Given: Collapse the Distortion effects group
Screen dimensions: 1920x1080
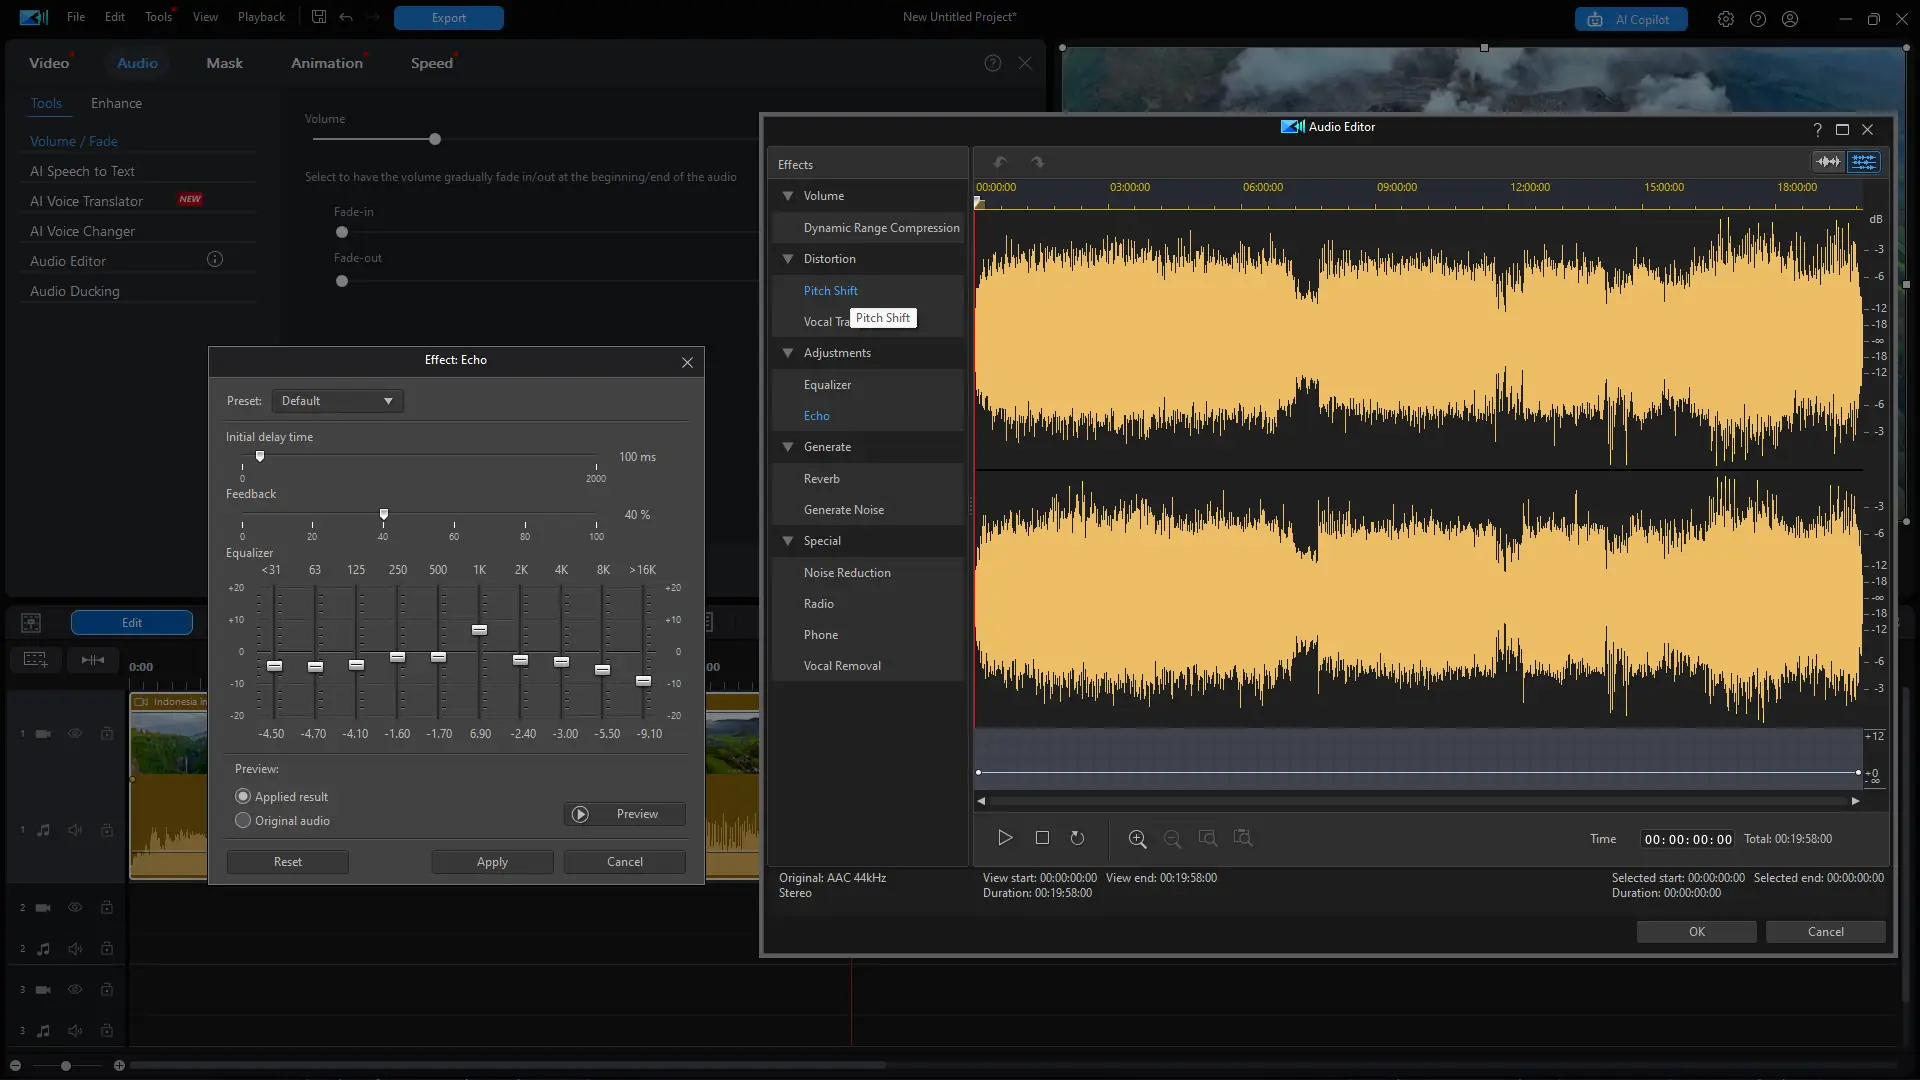Looking at the screenshot, I should 788,259.
